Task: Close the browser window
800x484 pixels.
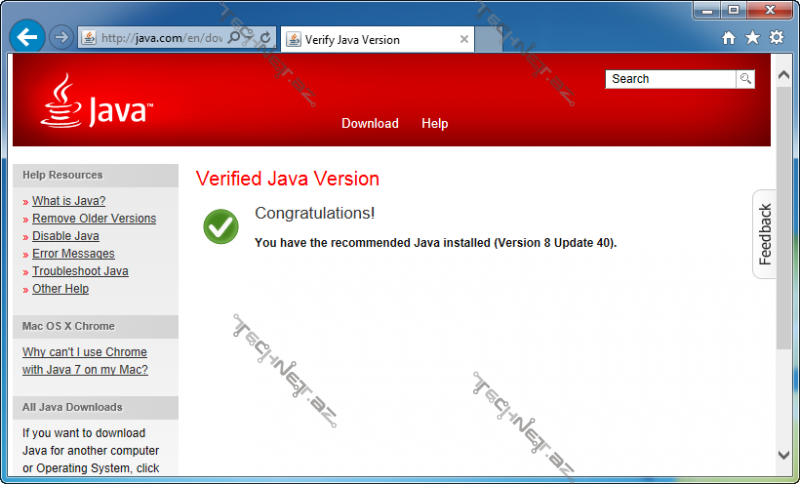Action: (x=770, y=10)
